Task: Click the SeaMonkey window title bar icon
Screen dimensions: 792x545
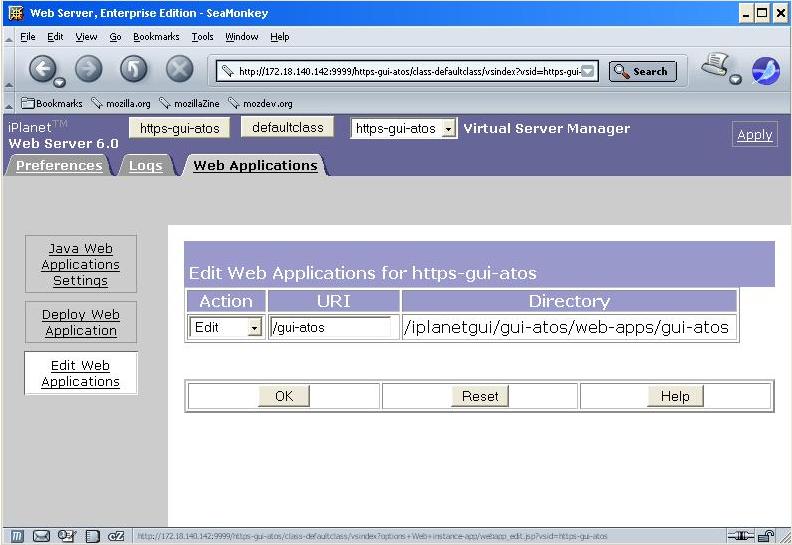Action: pyautogui.click(x=16, y=13)
